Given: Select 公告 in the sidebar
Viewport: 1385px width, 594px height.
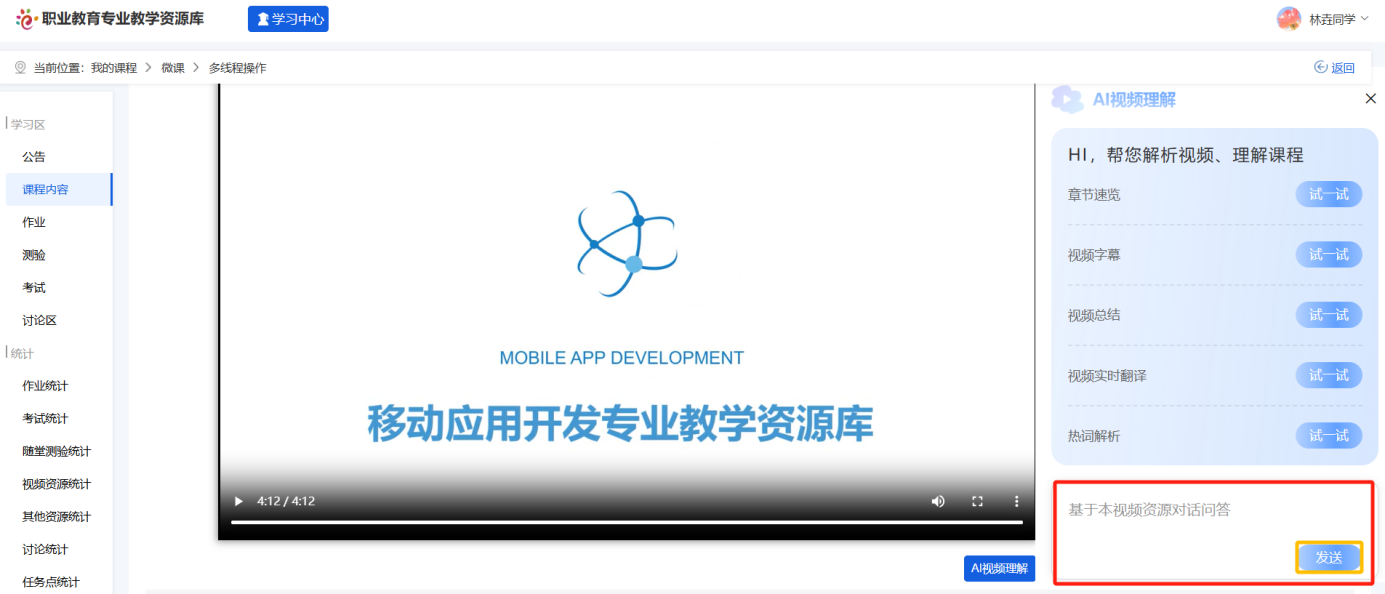Looking at the screenshot, I should [x=34, y=157].
